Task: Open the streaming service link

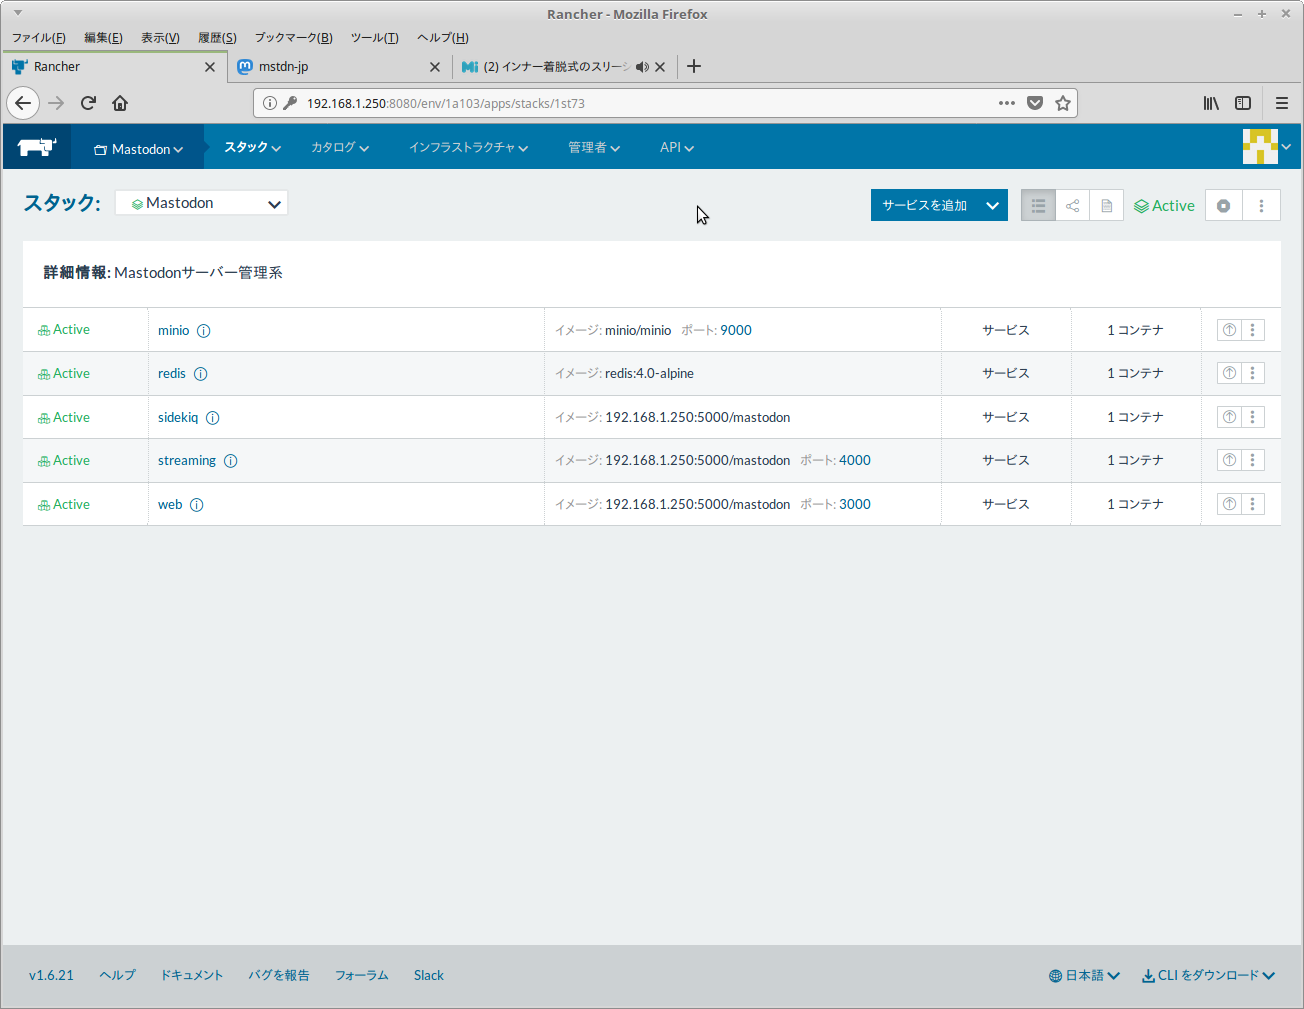Action: [187, 461]
